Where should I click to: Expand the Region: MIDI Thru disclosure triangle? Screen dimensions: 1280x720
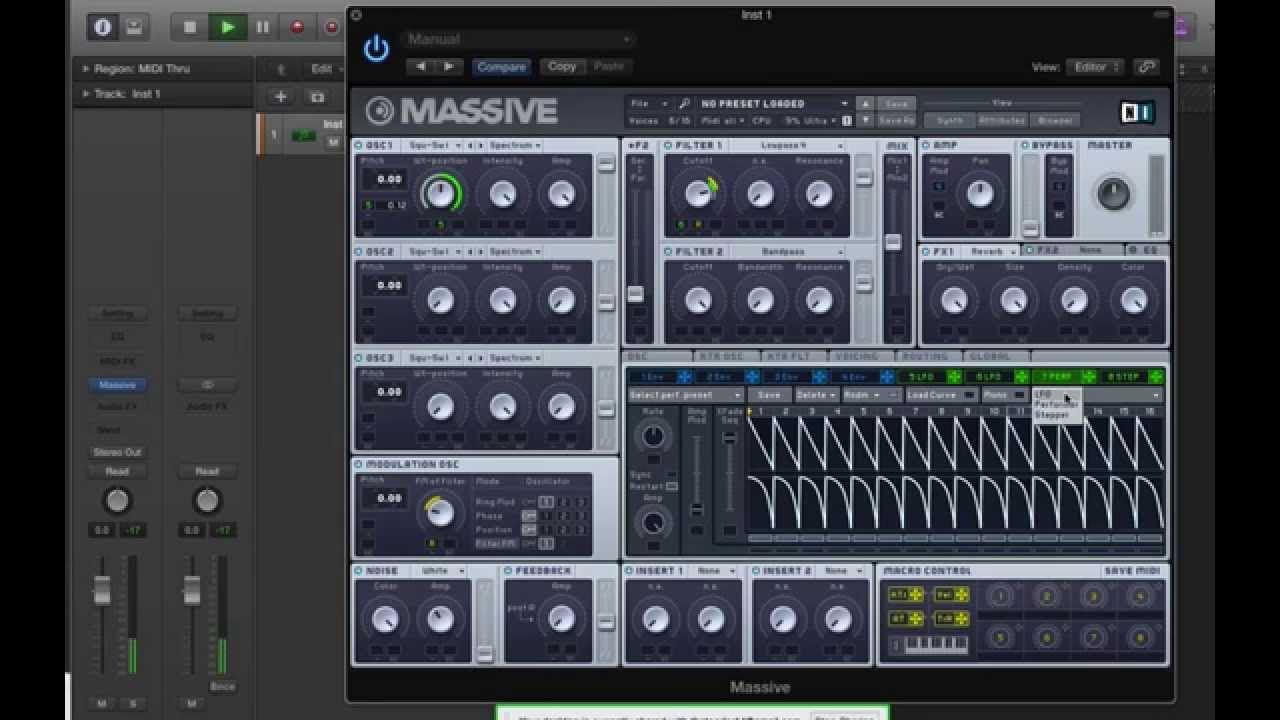pos(86,69)
